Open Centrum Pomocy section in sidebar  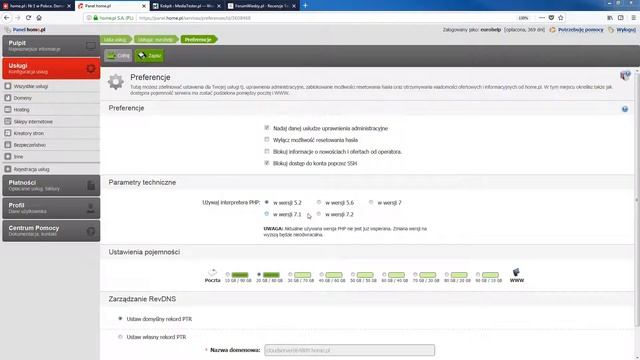click(51, 231)
